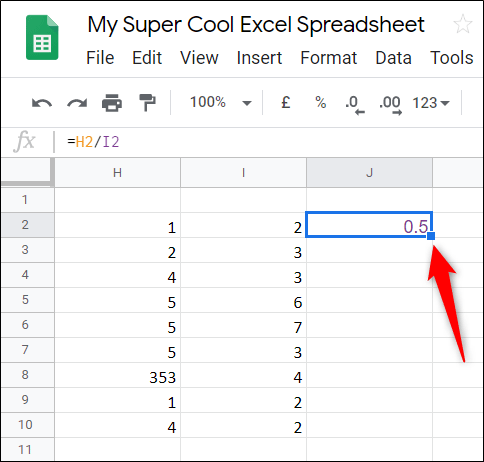This screenshot has width=484, height=462.
Task: Open the File menu
Action: 100,58
